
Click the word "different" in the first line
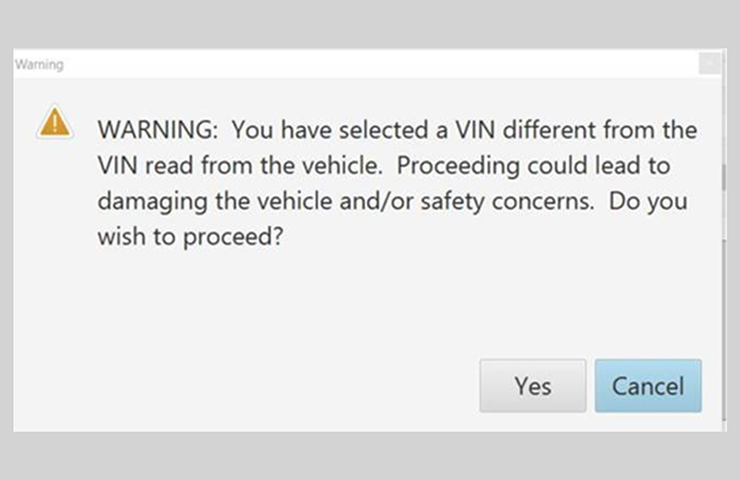click(533, 130)
